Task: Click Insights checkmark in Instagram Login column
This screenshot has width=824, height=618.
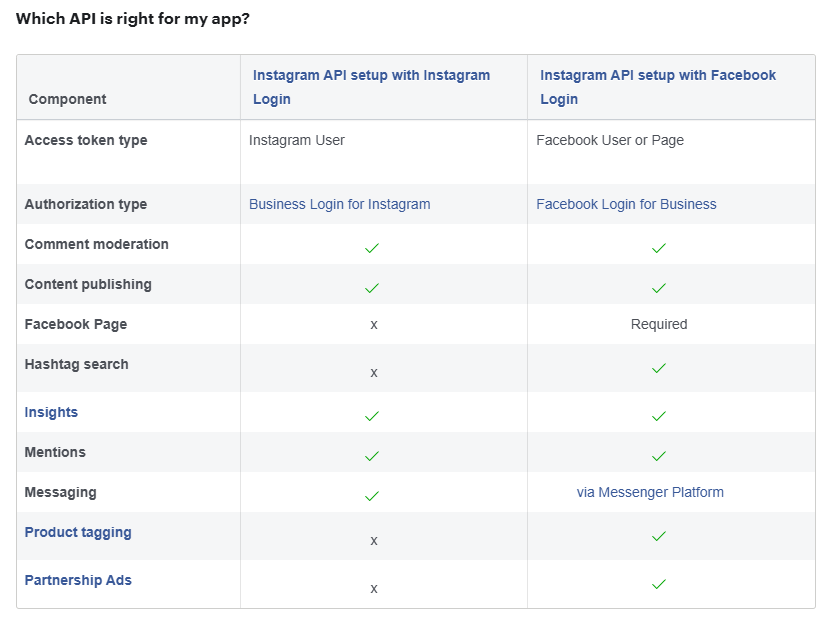Action: click(x=372, y=416)
